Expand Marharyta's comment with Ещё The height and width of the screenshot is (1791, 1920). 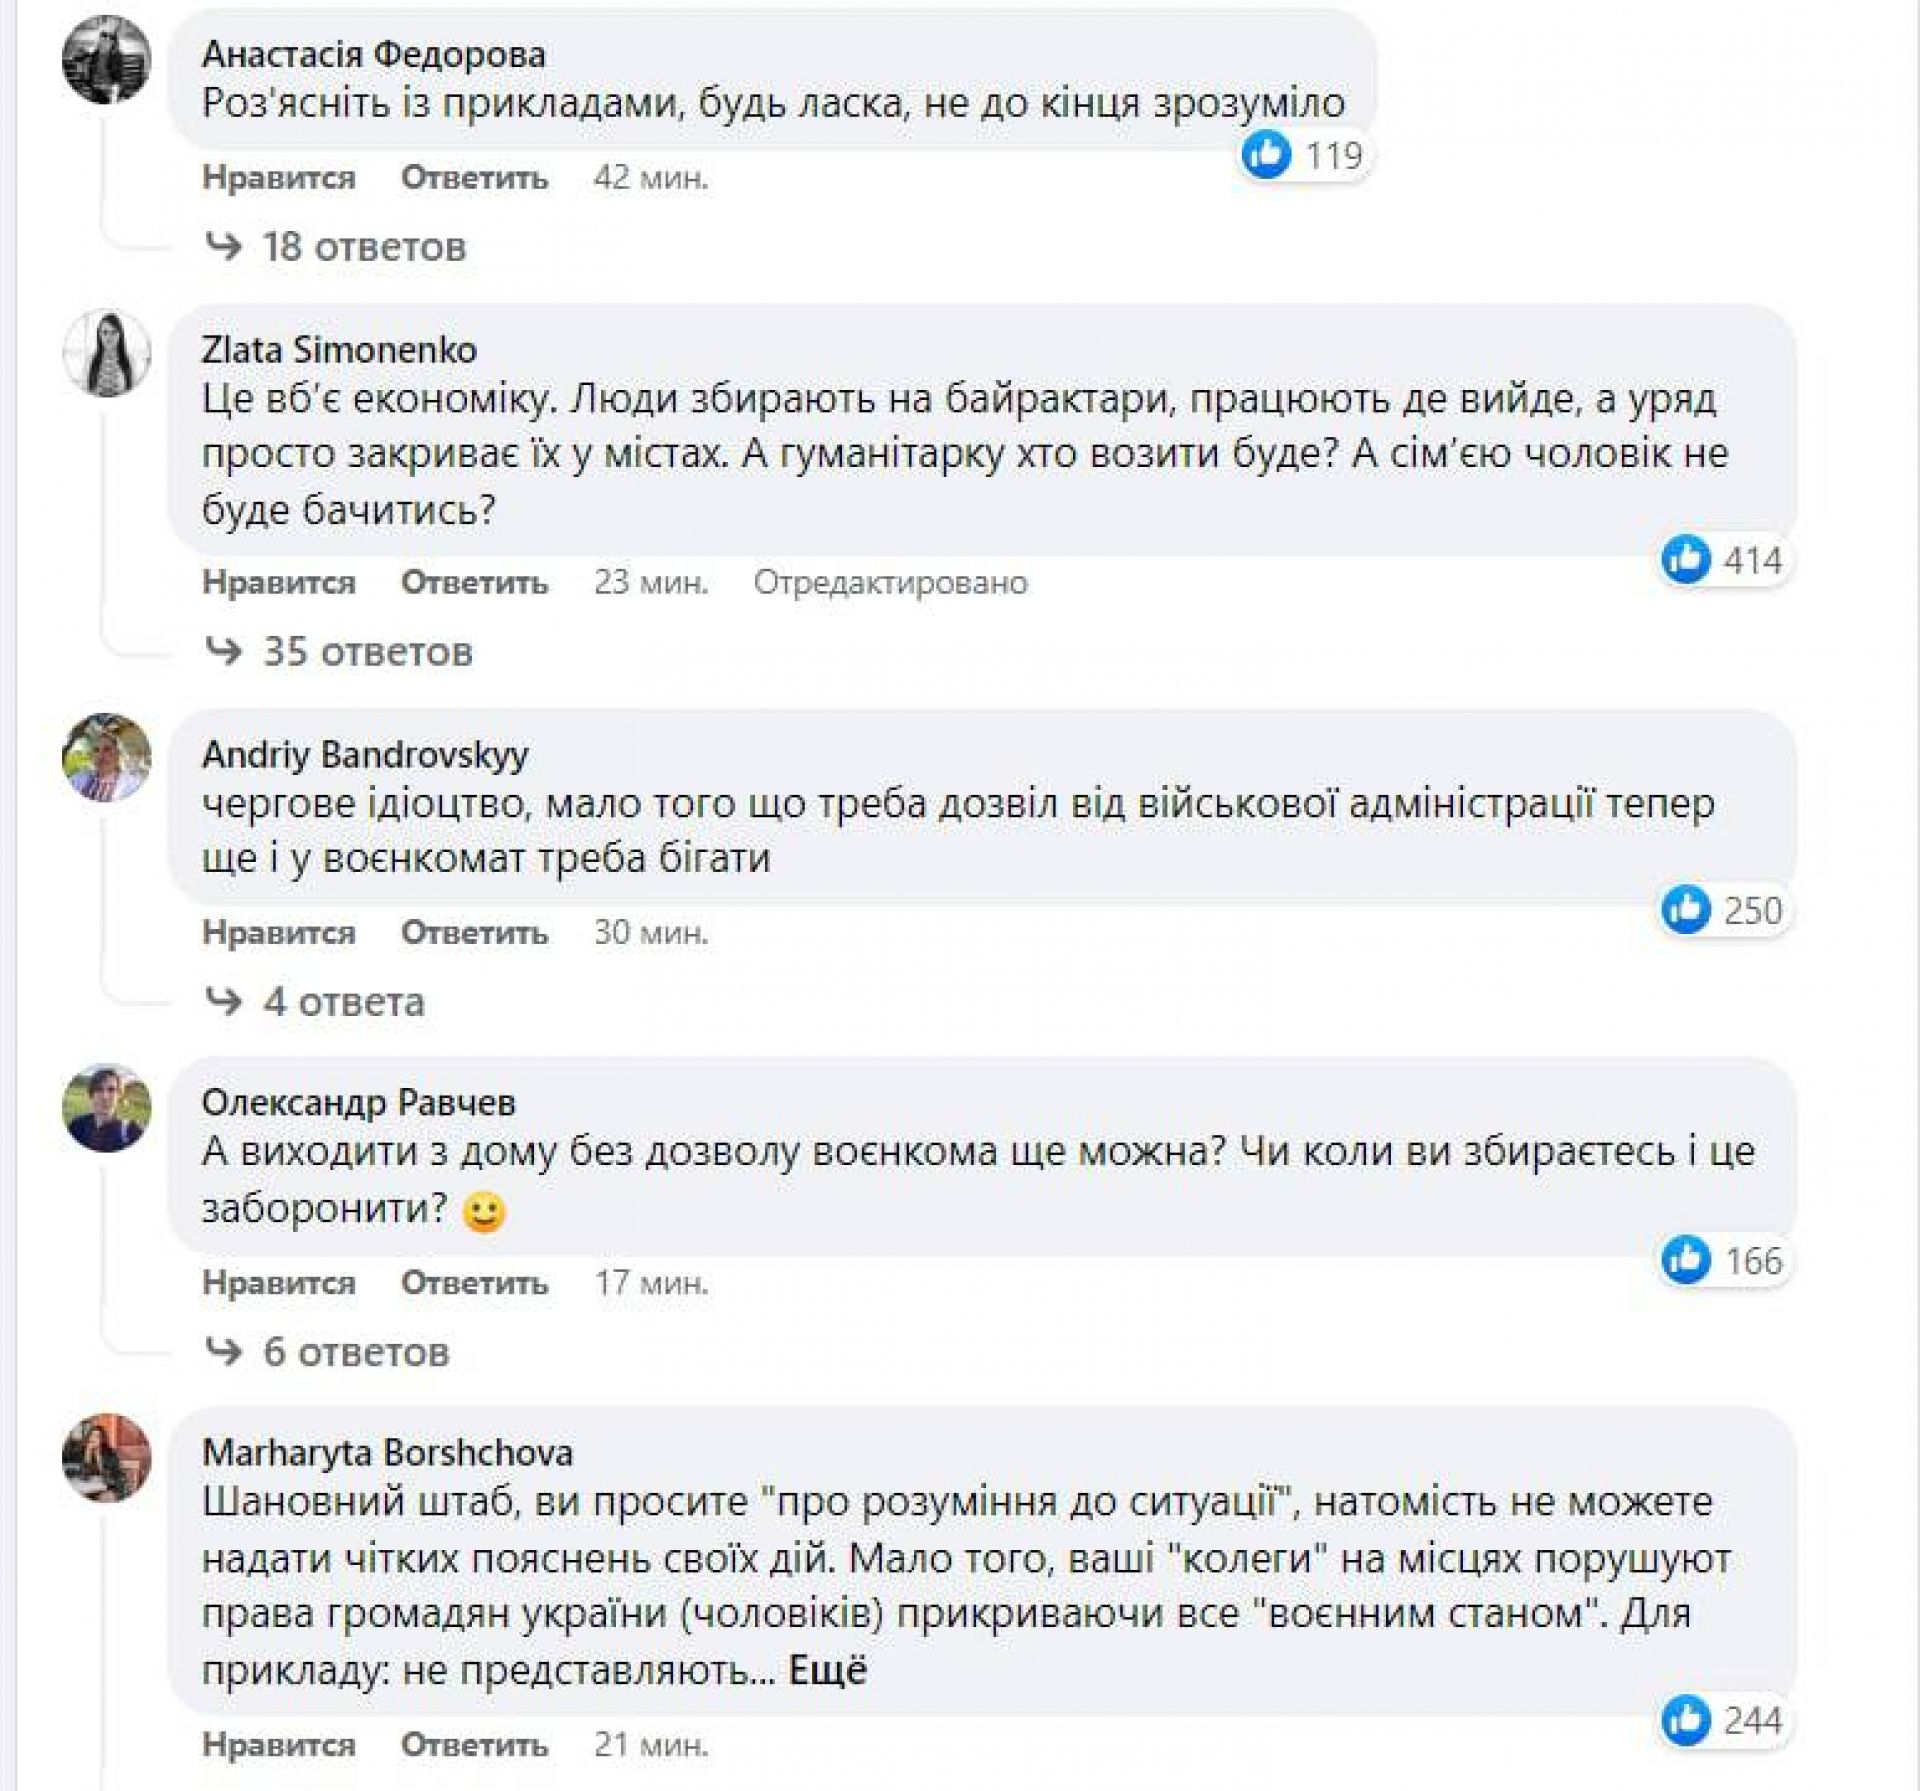click(827, 1671)
